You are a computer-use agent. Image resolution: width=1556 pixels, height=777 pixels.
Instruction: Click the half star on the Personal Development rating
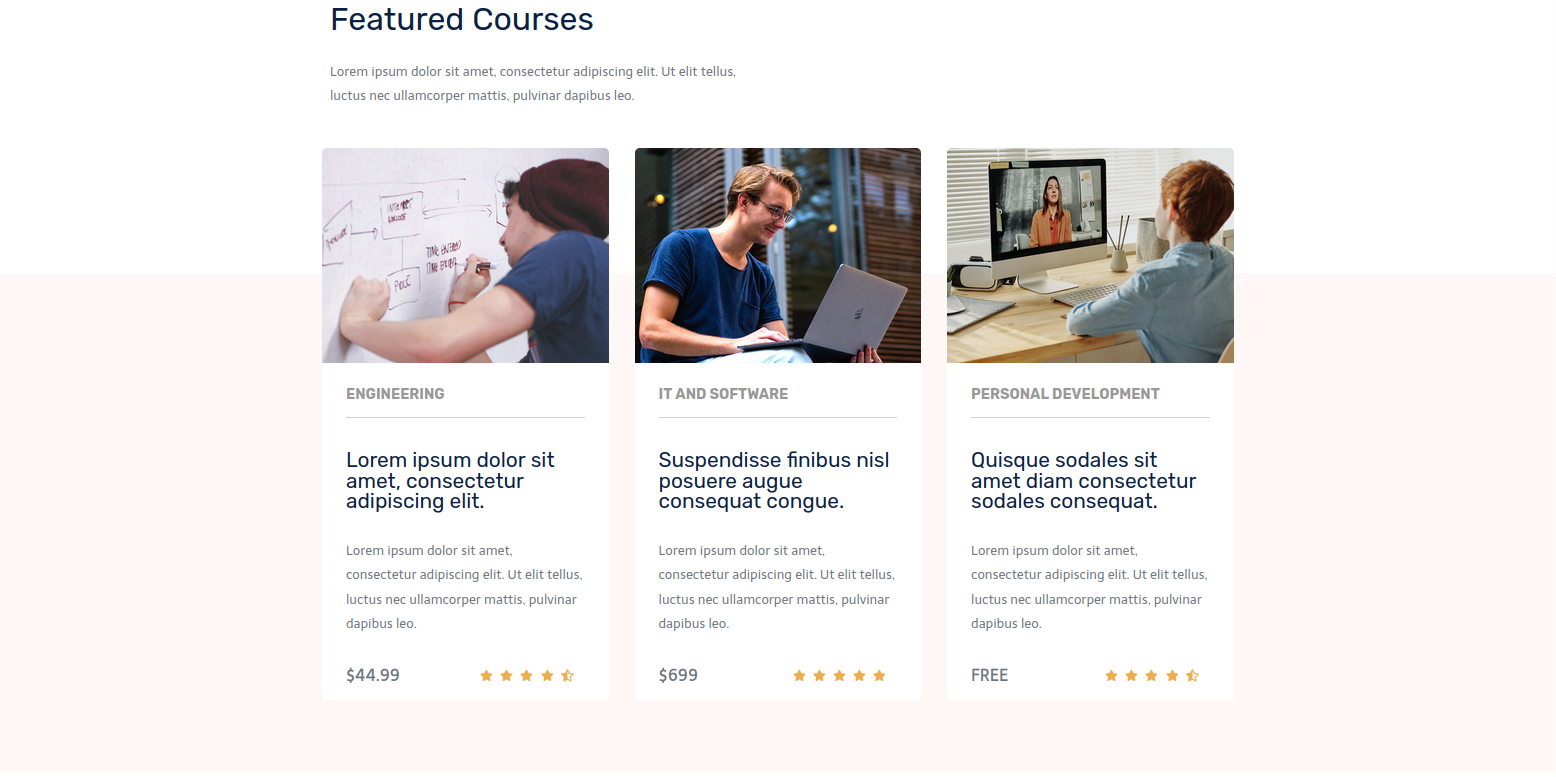[x=1192, y=676]
